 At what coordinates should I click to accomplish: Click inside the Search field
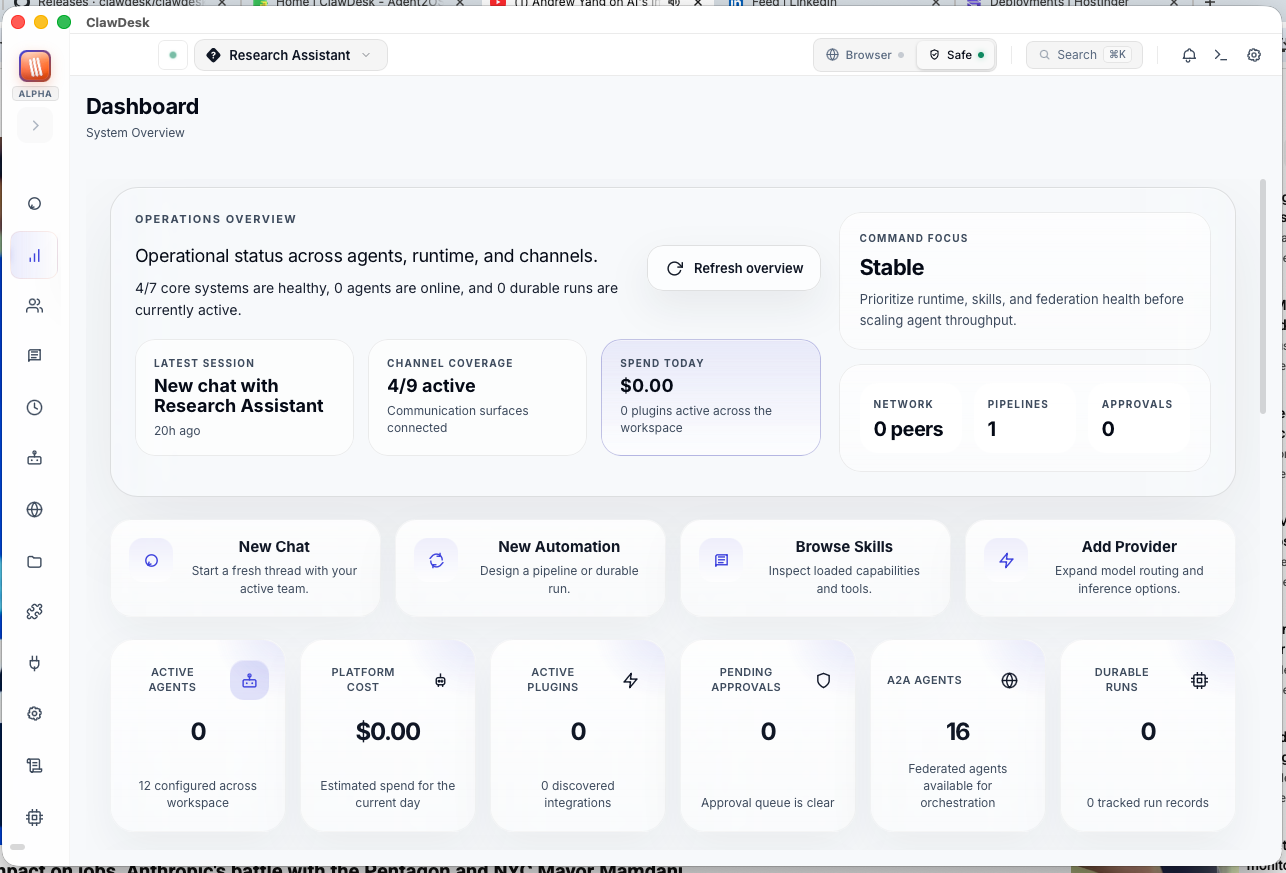tap(1084, 55)
